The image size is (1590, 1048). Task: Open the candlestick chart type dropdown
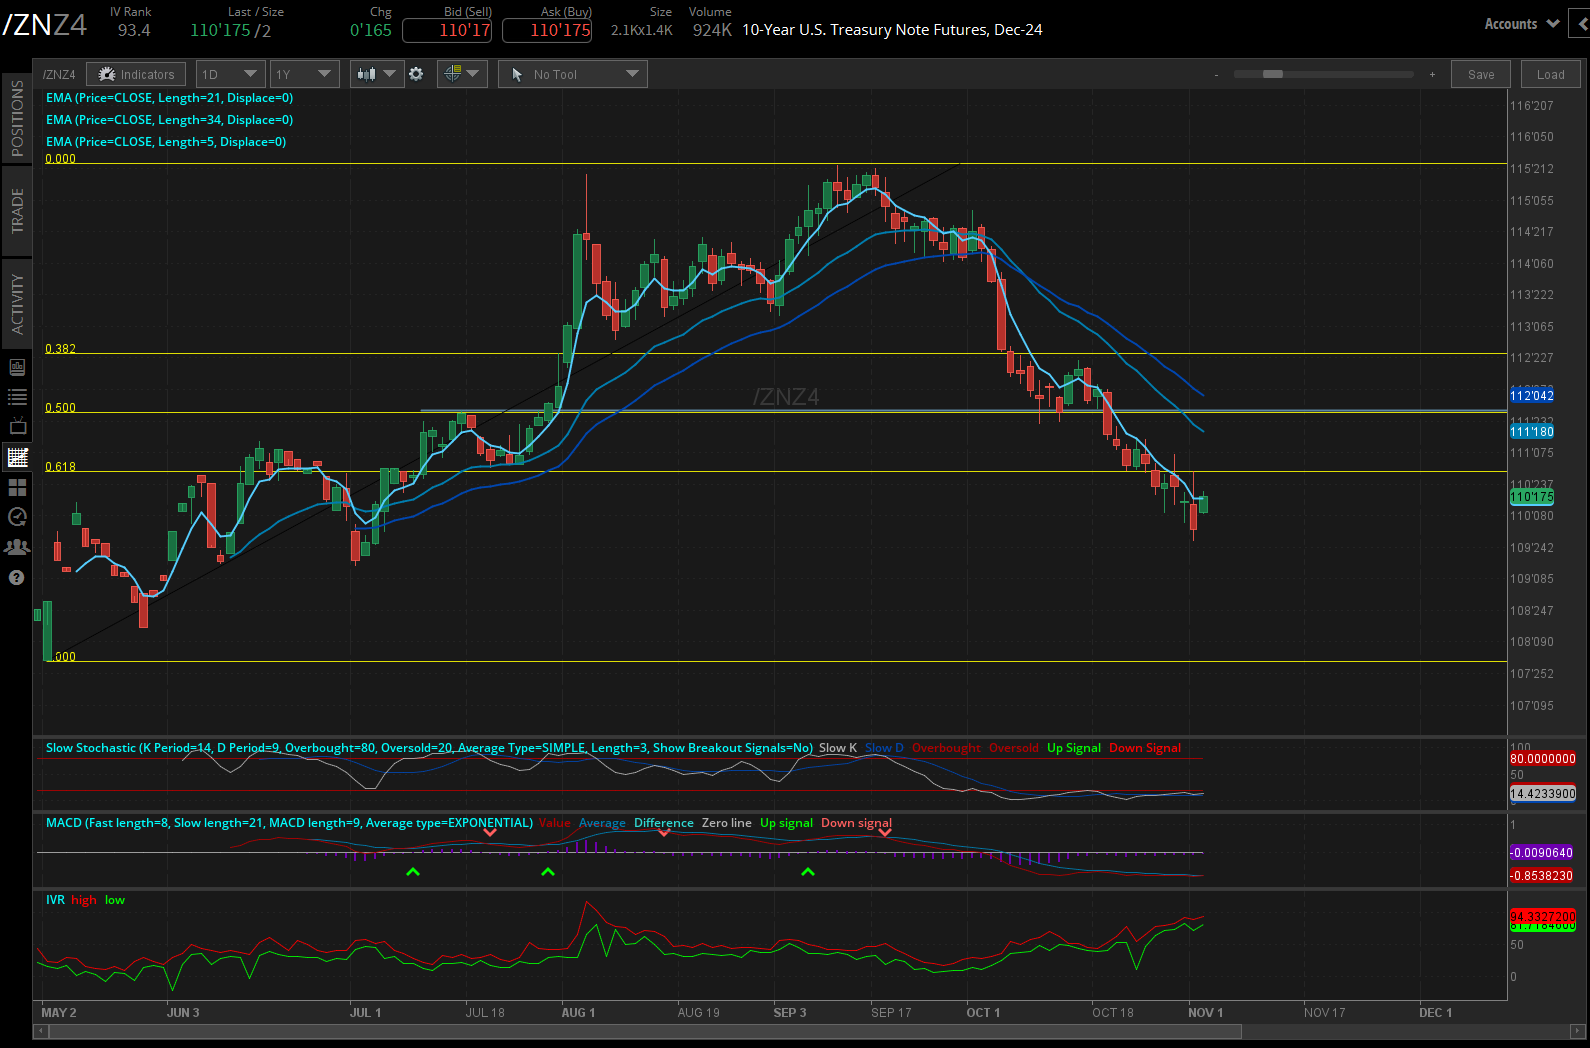pyautogui.click(x=377, y=74)
